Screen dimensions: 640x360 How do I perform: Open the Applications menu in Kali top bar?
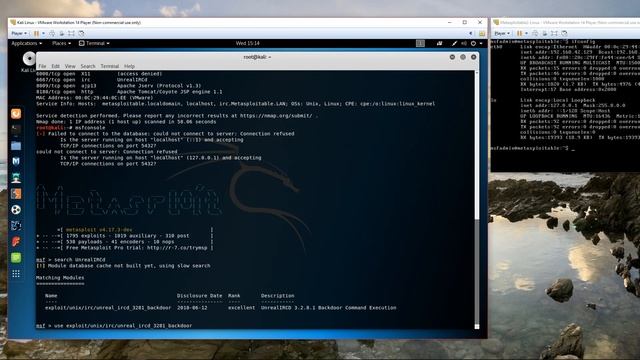27,43
